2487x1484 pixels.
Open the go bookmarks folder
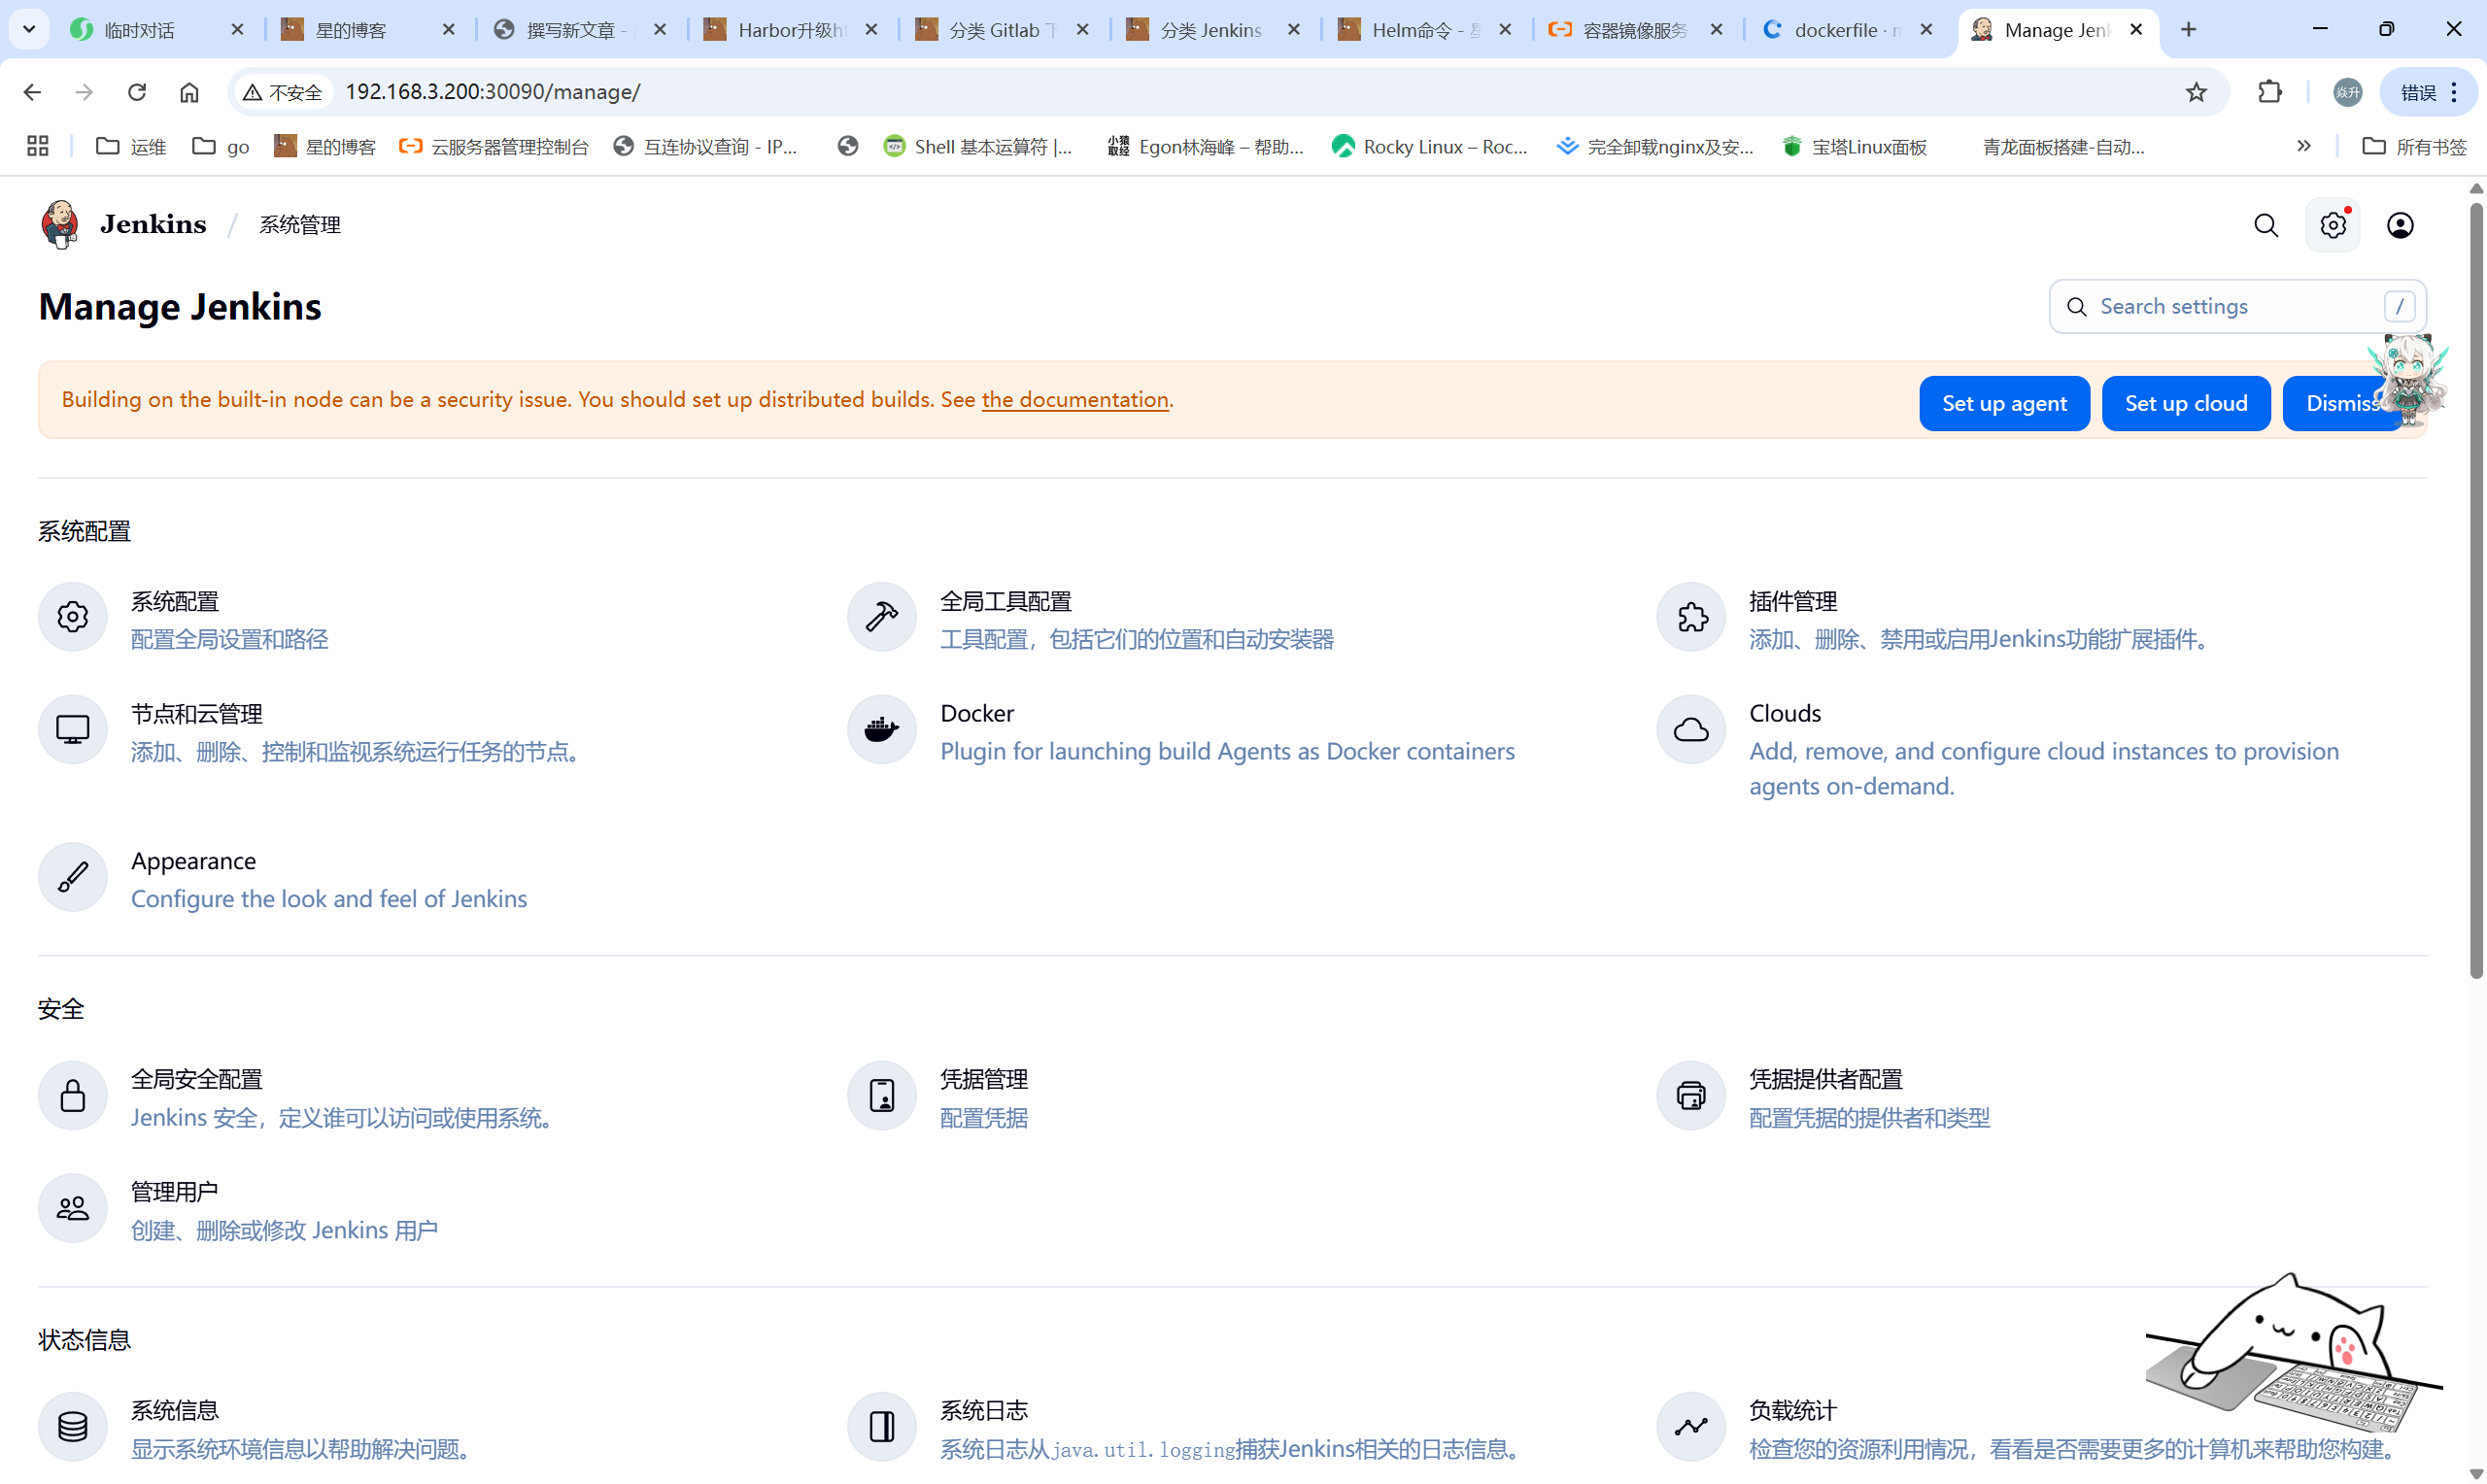pyautogui.click(x=221, y=146)
